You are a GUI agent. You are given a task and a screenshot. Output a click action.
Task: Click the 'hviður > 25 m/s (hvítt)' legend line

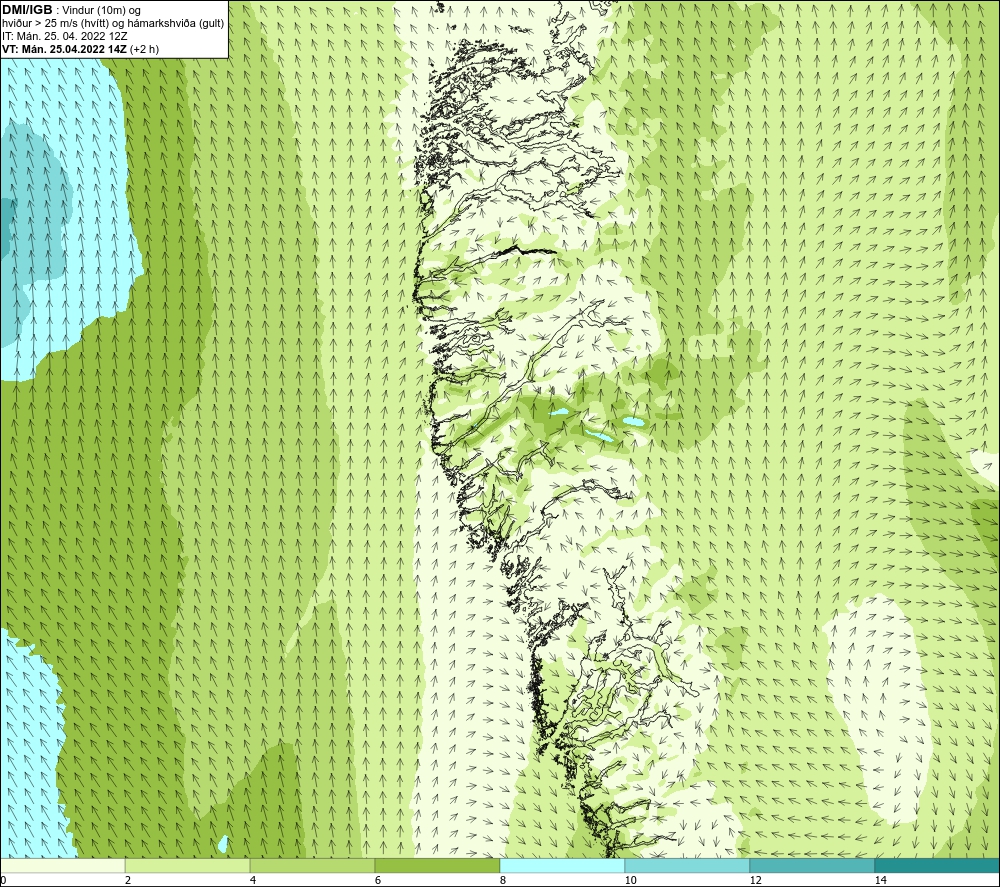pos(113,24)
